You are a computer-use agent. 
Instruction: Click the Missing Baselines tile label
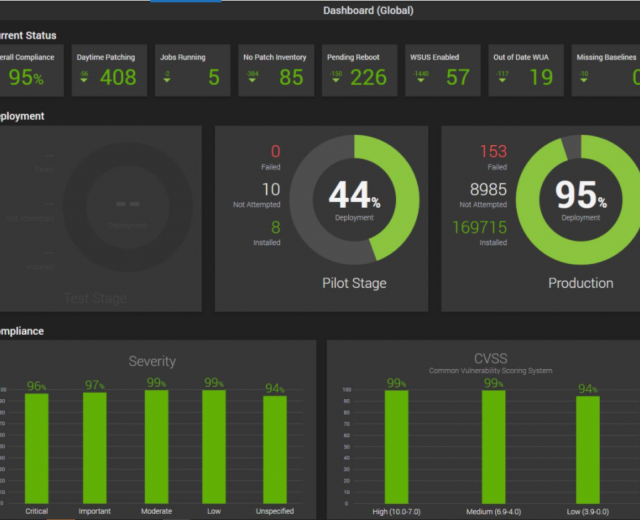tap(606, 57)
